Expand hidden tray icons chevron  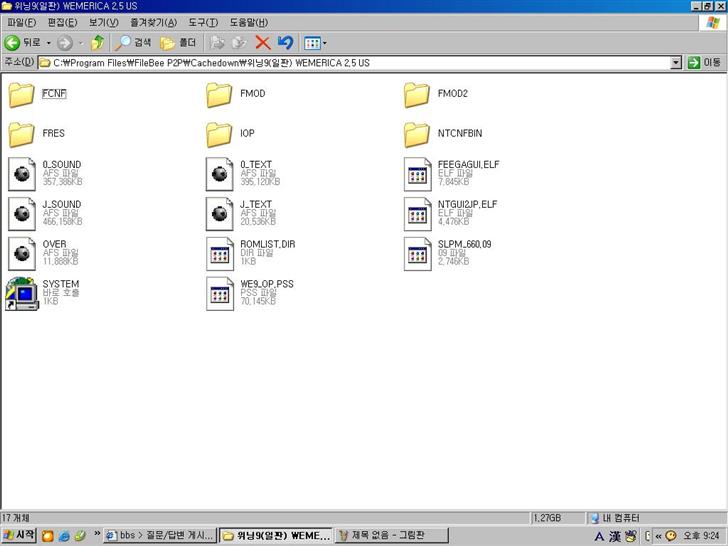pyautogui.click(x=658, y=536)
